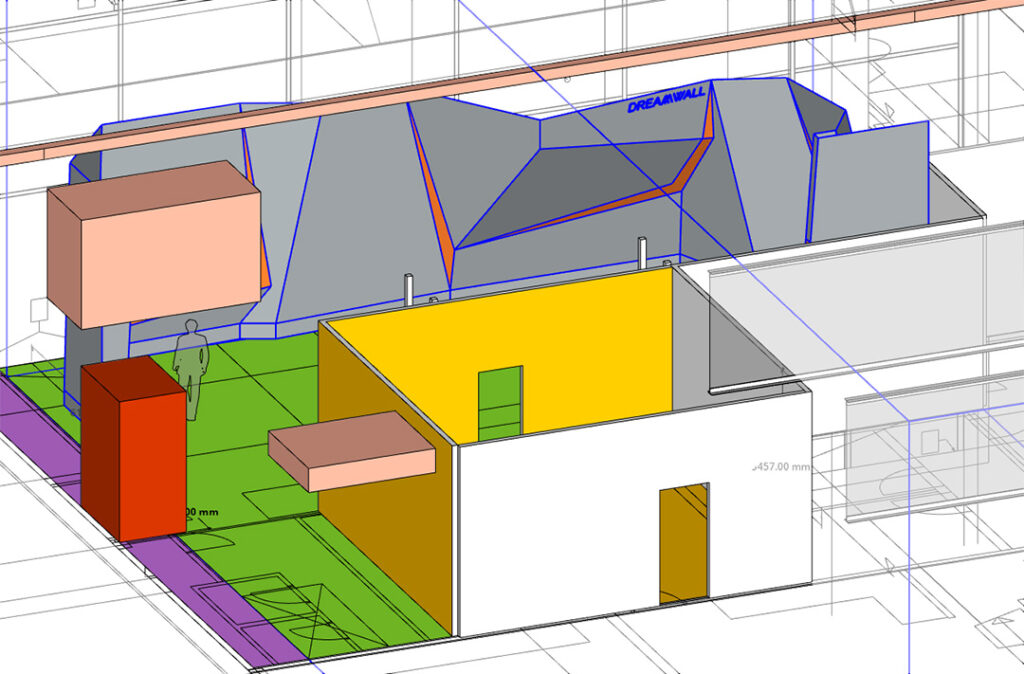Click the door opening in the white wall
Viewport: 1024px width, 674px height.
[x=684, y=543]
